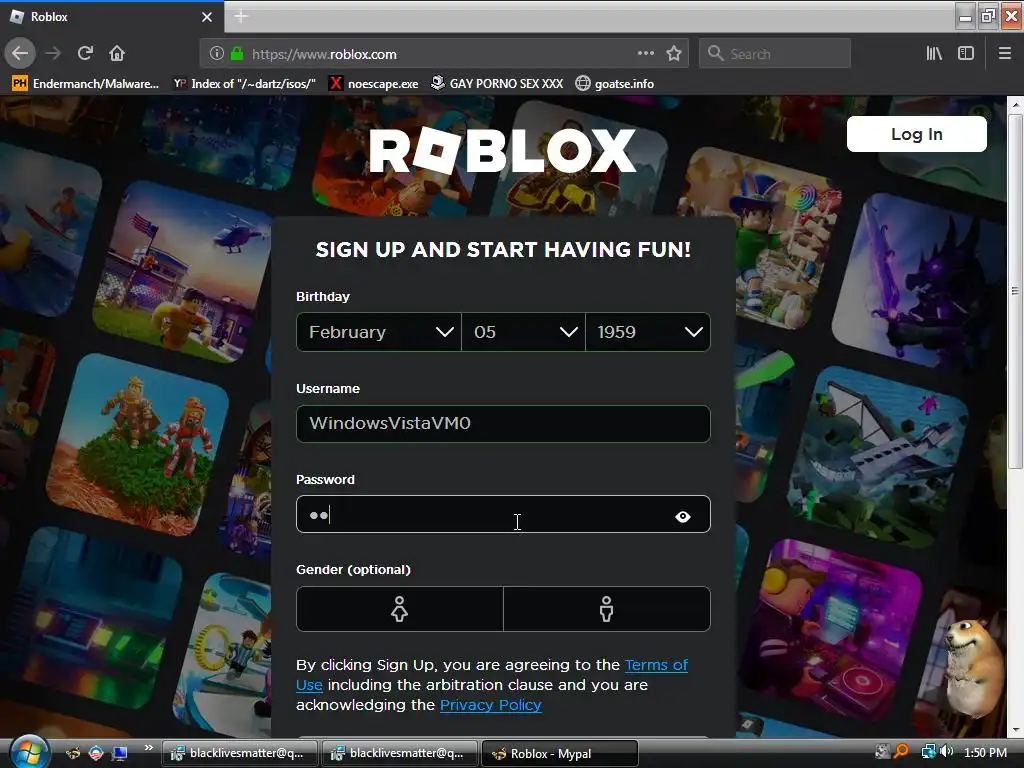Open Endermanch/Malware bookmark
The image size is (1024, 768).
tap(86, 84)
